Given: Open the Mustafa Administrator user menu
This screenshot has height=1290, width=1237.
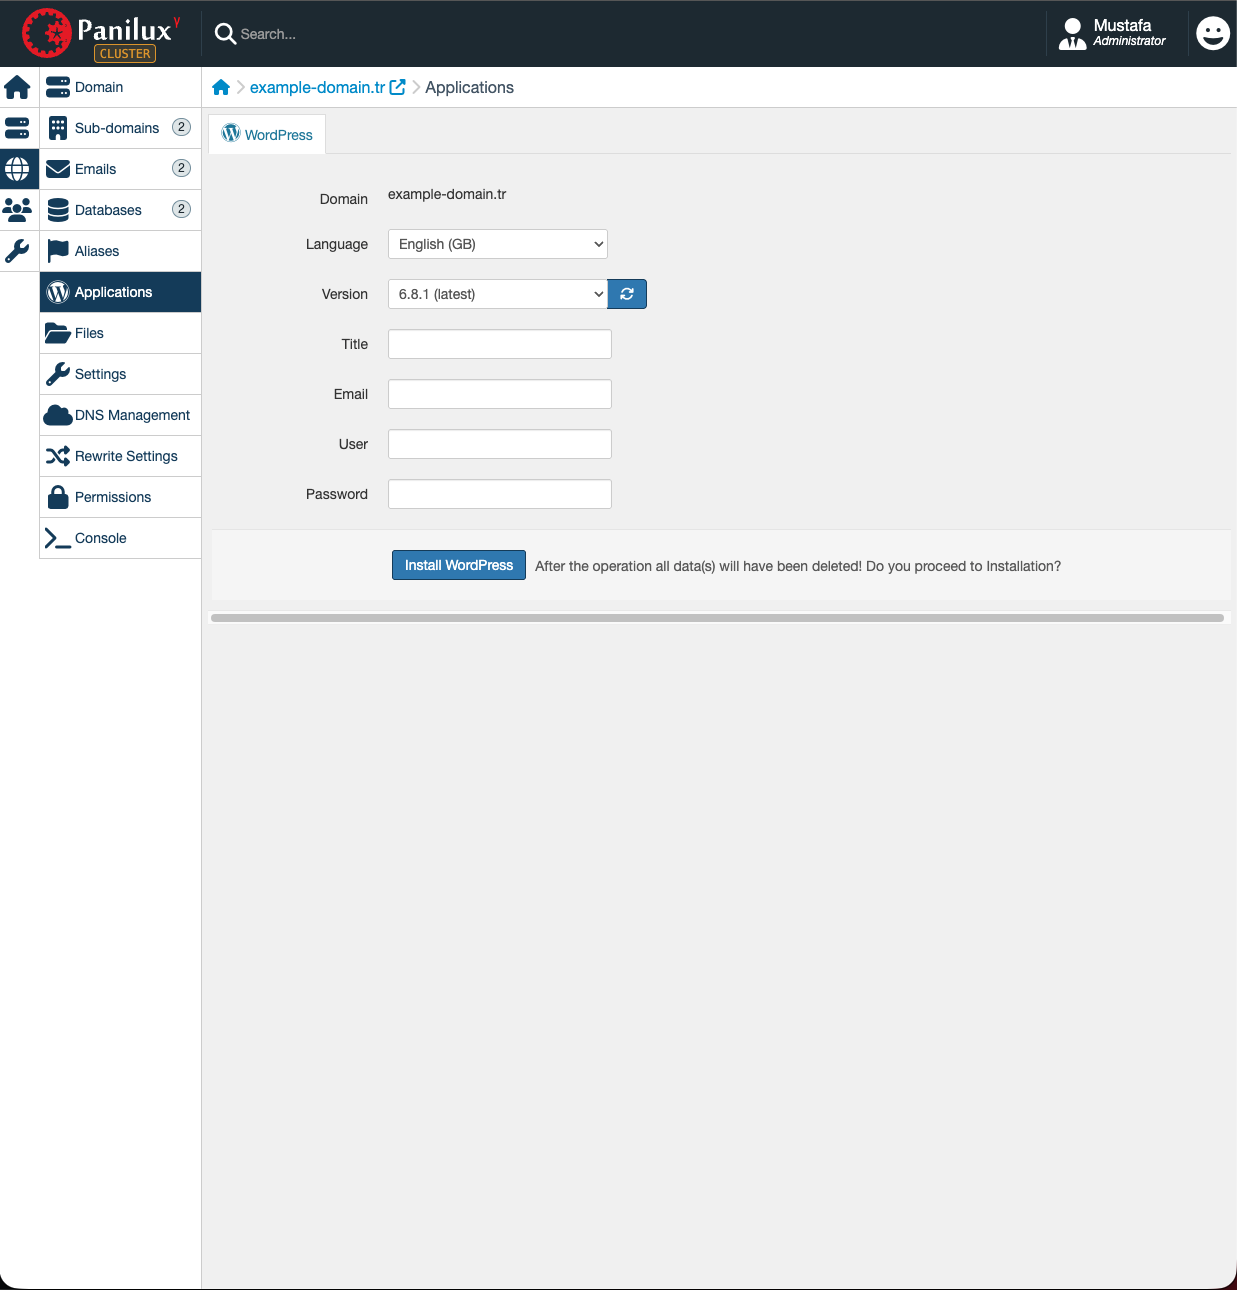Looking at the screenshot, I should click(1112, 34).
